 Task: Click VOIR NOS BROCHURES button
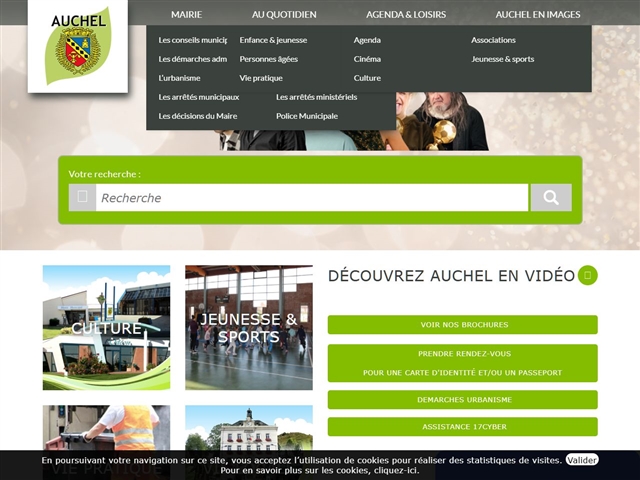(462, 324)
